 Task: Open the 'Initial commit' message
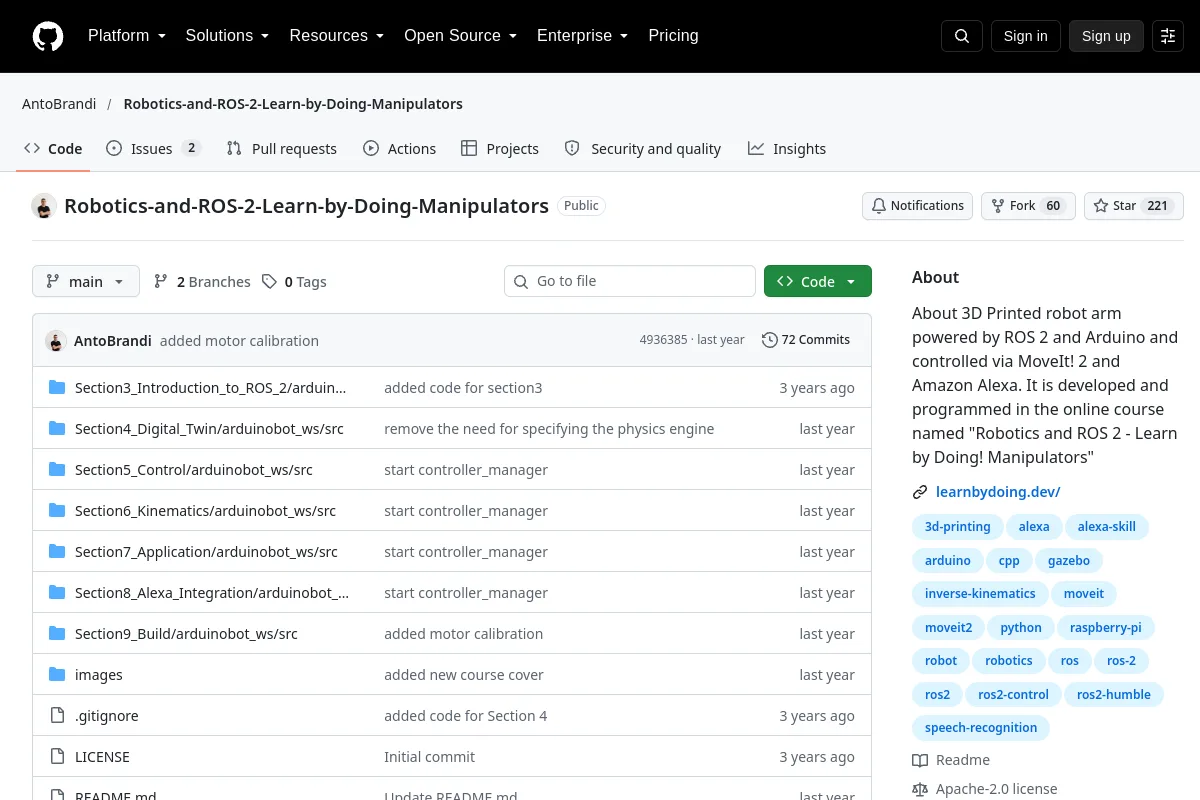tap(430, 757)
